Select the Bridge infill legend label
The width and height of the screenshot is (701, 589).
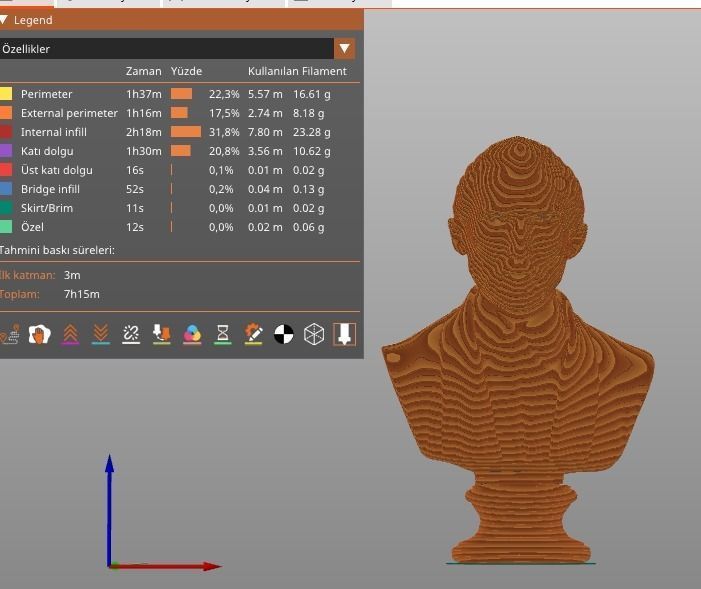click(x=50, y=189)
